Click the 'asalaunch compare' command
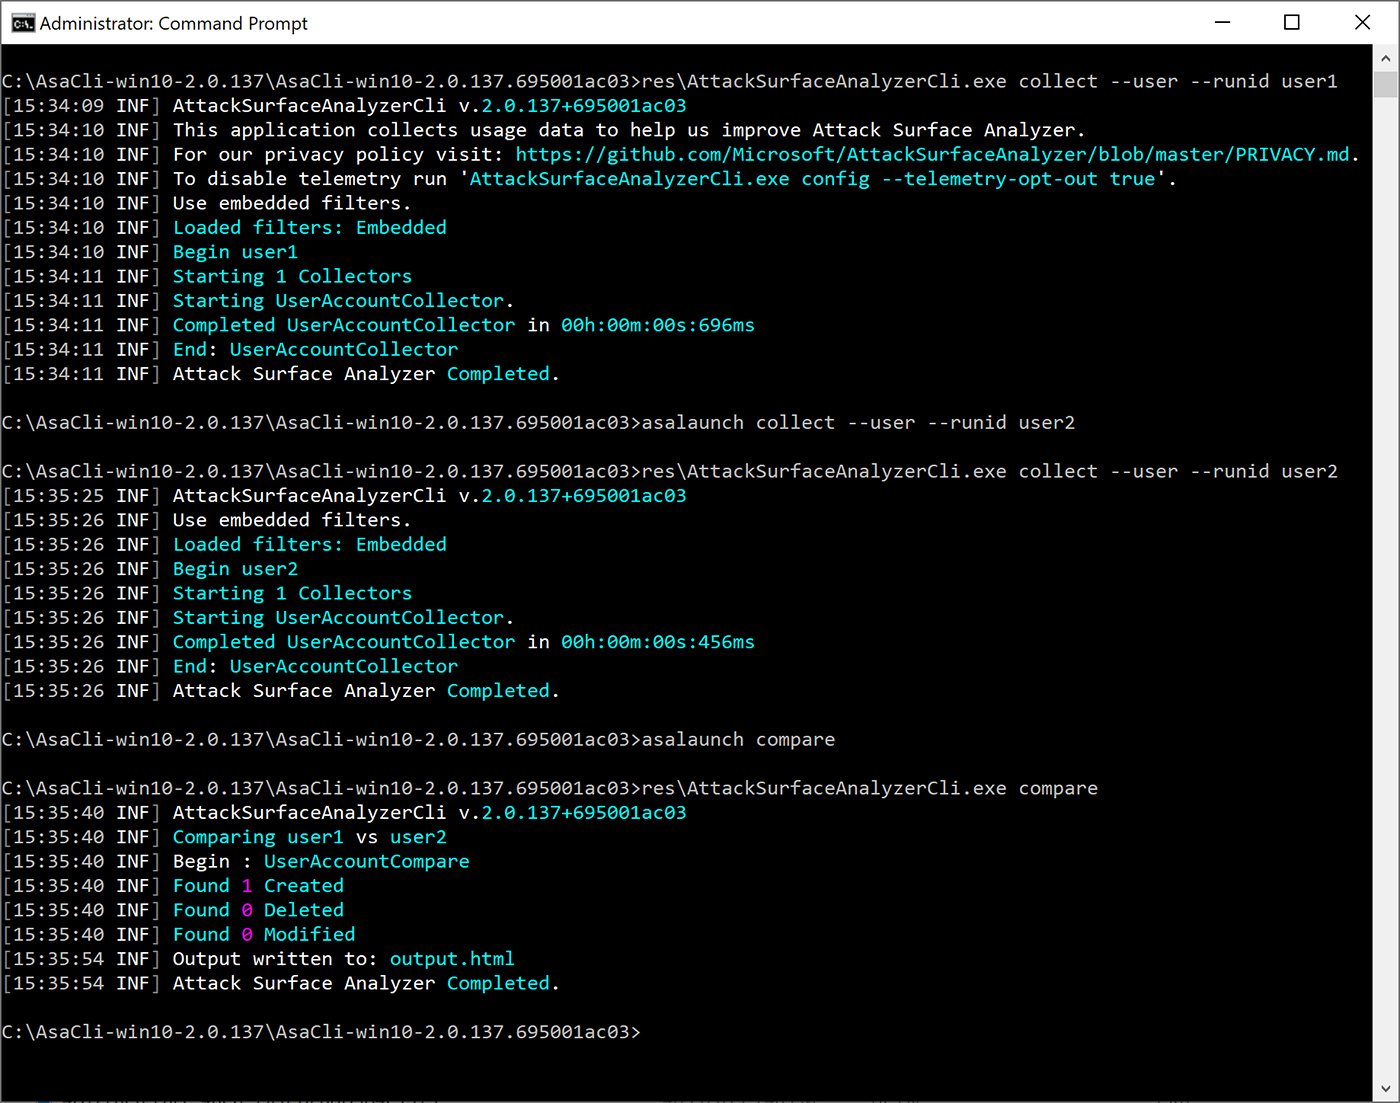This screenshot has height=1103, width=1400. (738, 740)
